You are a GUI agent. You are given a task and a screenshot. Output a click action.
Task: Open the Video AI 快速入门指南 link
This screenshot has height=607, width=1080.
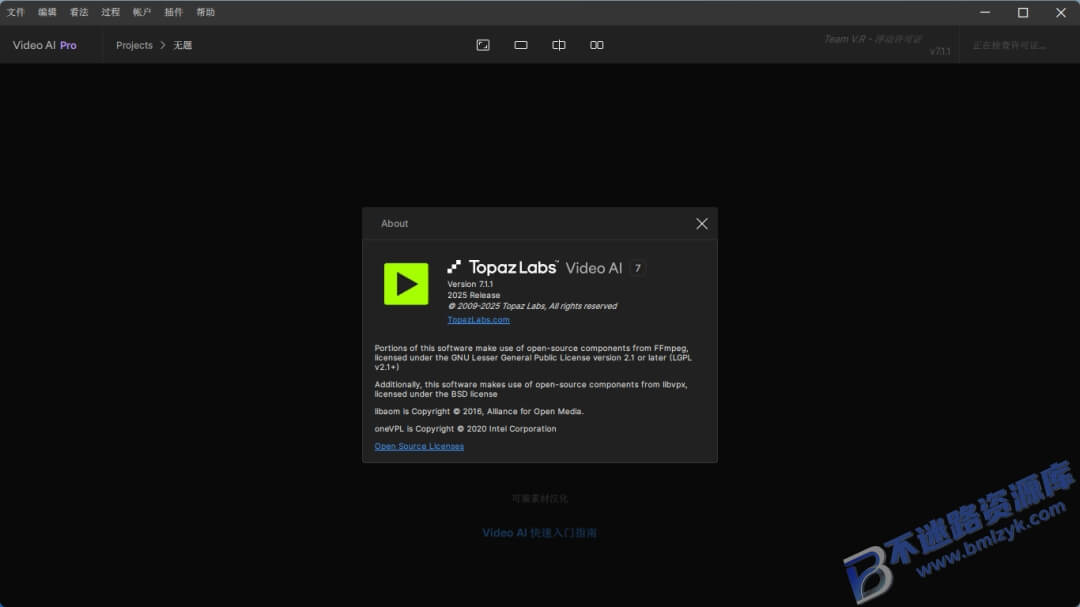coord(539,533)
